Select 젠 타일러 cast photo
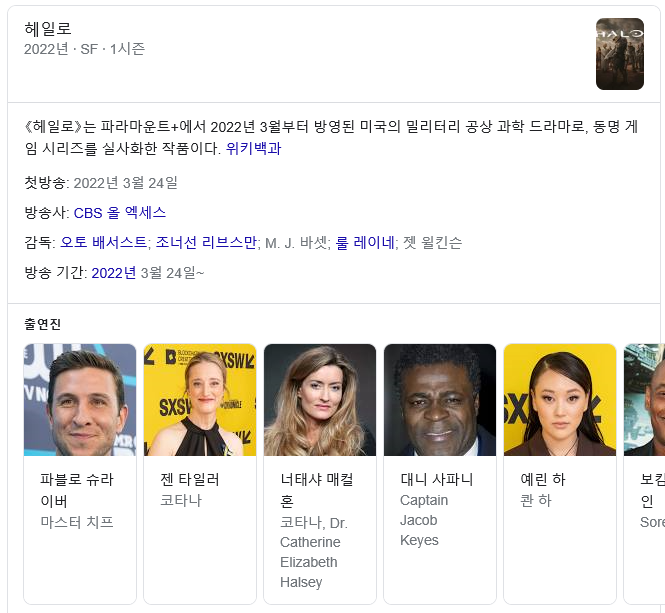 (x=200, y=400)
